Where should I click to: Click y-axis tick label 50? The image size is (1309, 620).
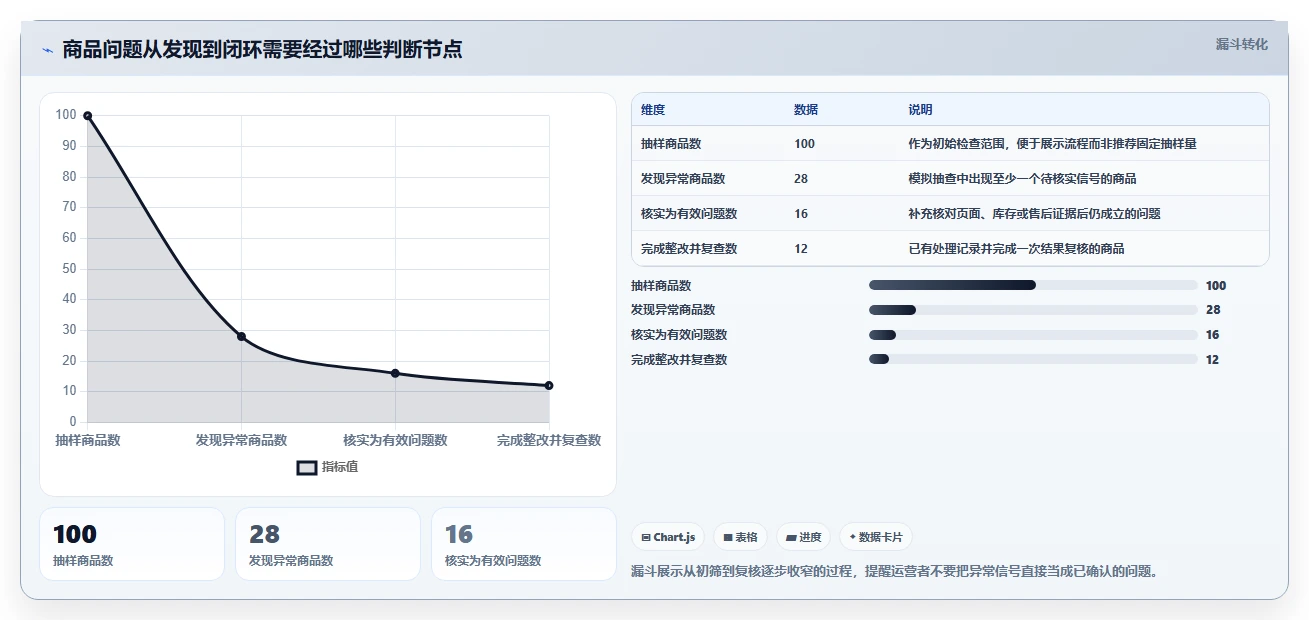68,269
